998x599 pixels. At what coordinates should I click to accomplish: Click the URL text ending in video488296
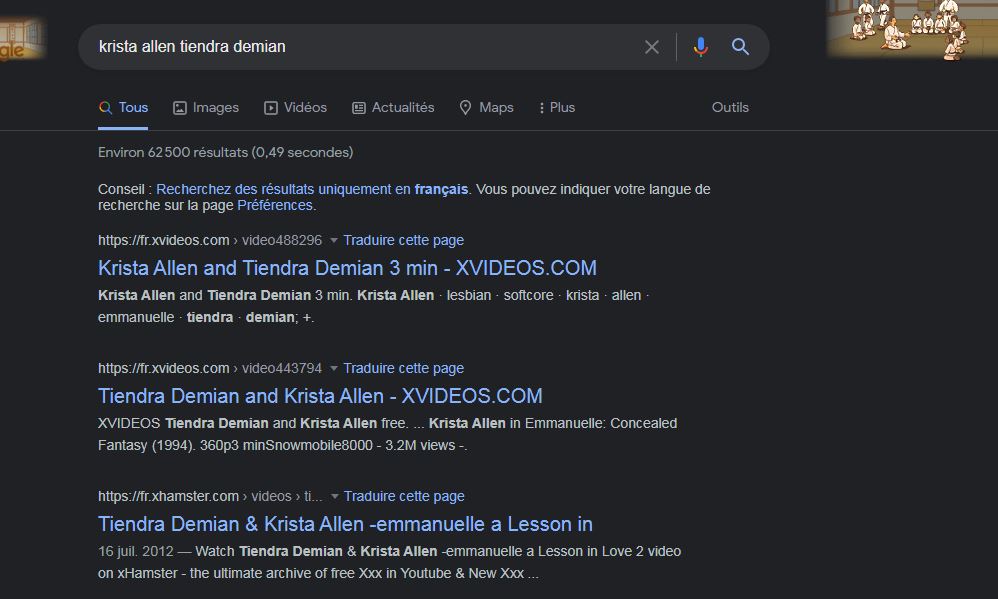click(x=210, y=241)
